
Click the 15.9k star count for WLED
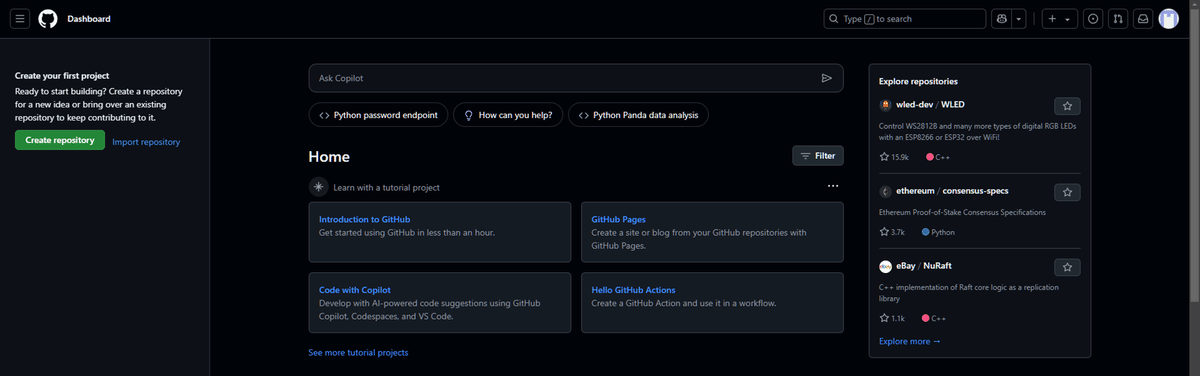pyautogui.click(x=894, y=157)
